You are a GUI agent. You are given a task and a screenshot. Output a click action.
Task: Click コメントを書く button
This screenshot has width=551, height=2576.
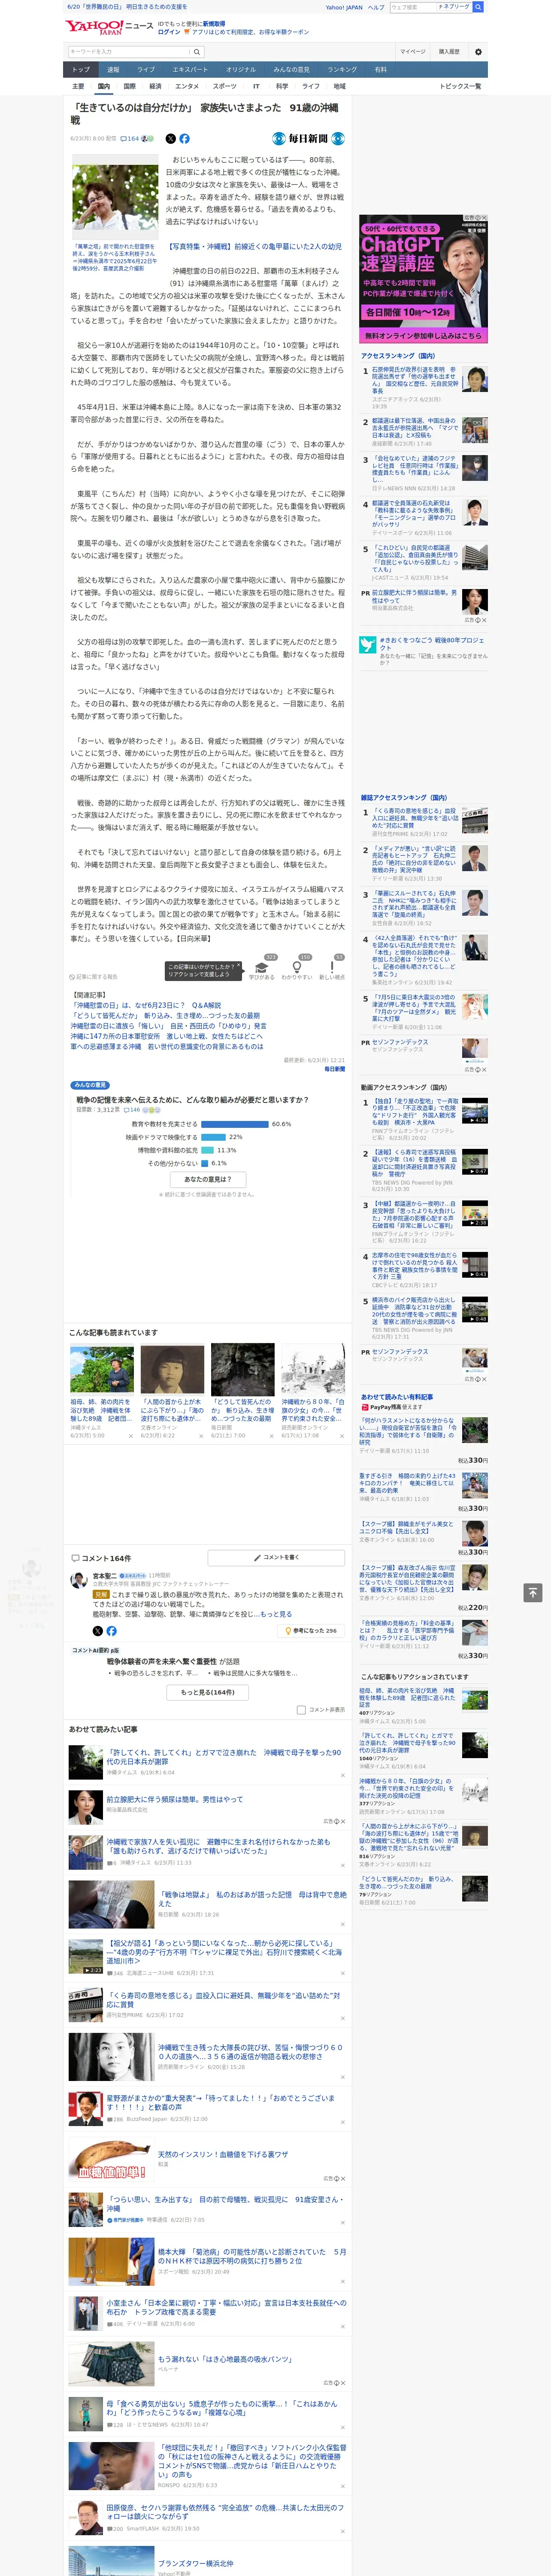click(276, 1558)
